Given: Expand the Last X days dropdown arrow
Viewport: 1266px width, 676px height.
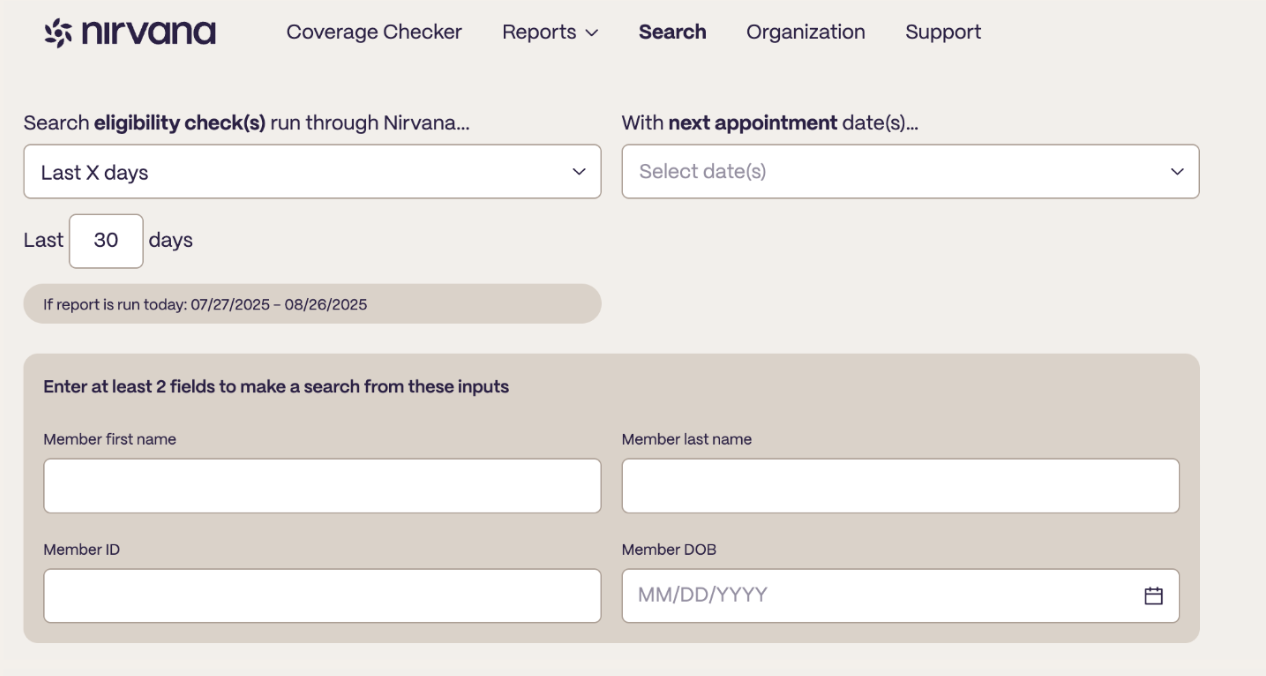Looking at the screenshot, I should pos(578,172).
